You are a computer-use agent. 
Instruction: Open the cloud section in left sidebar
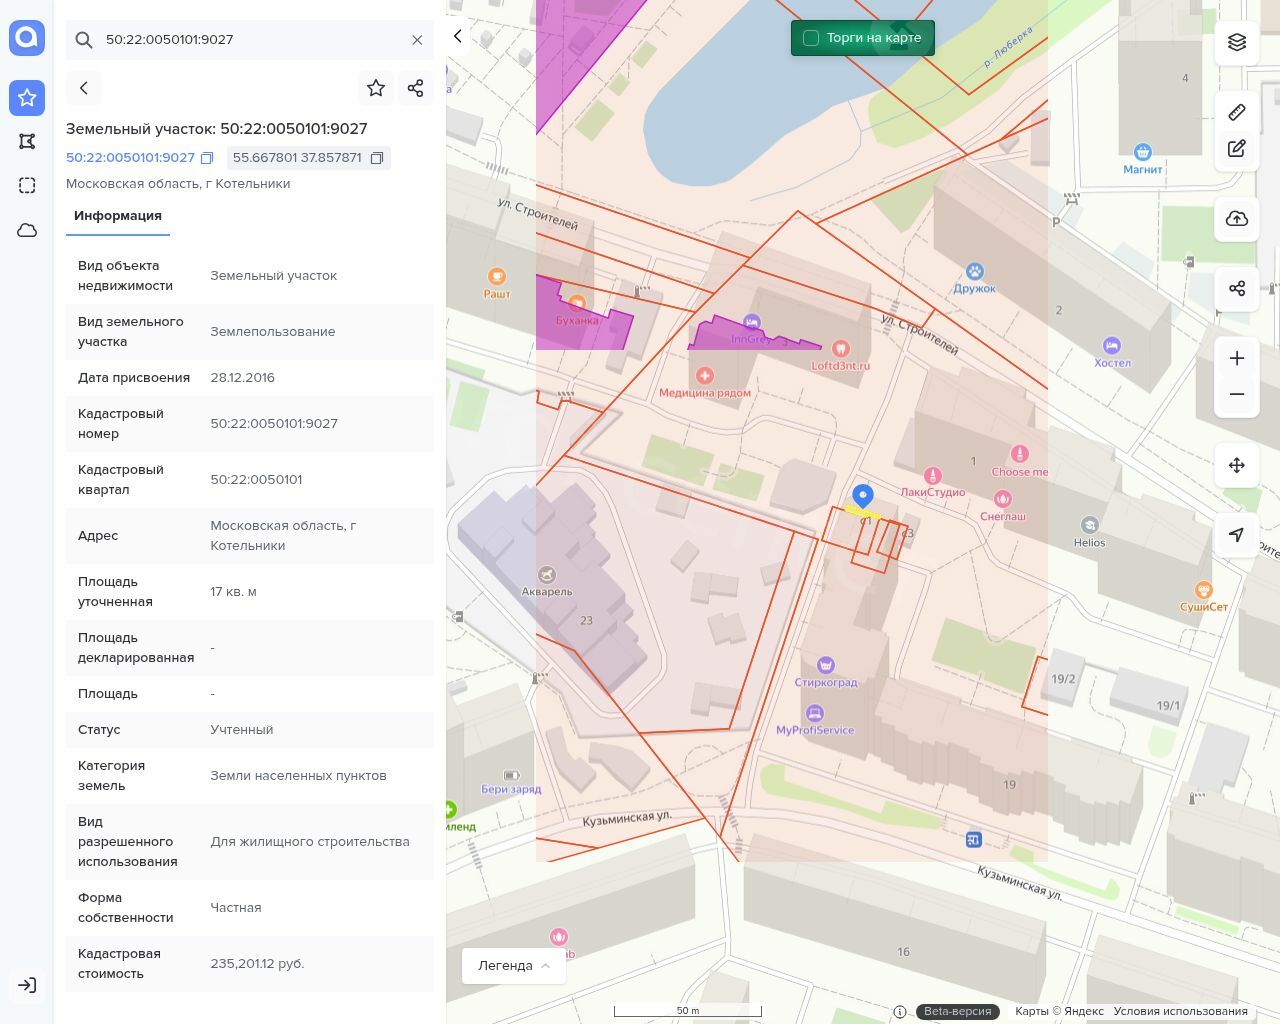pyautogui.click(x=27, y=230)
